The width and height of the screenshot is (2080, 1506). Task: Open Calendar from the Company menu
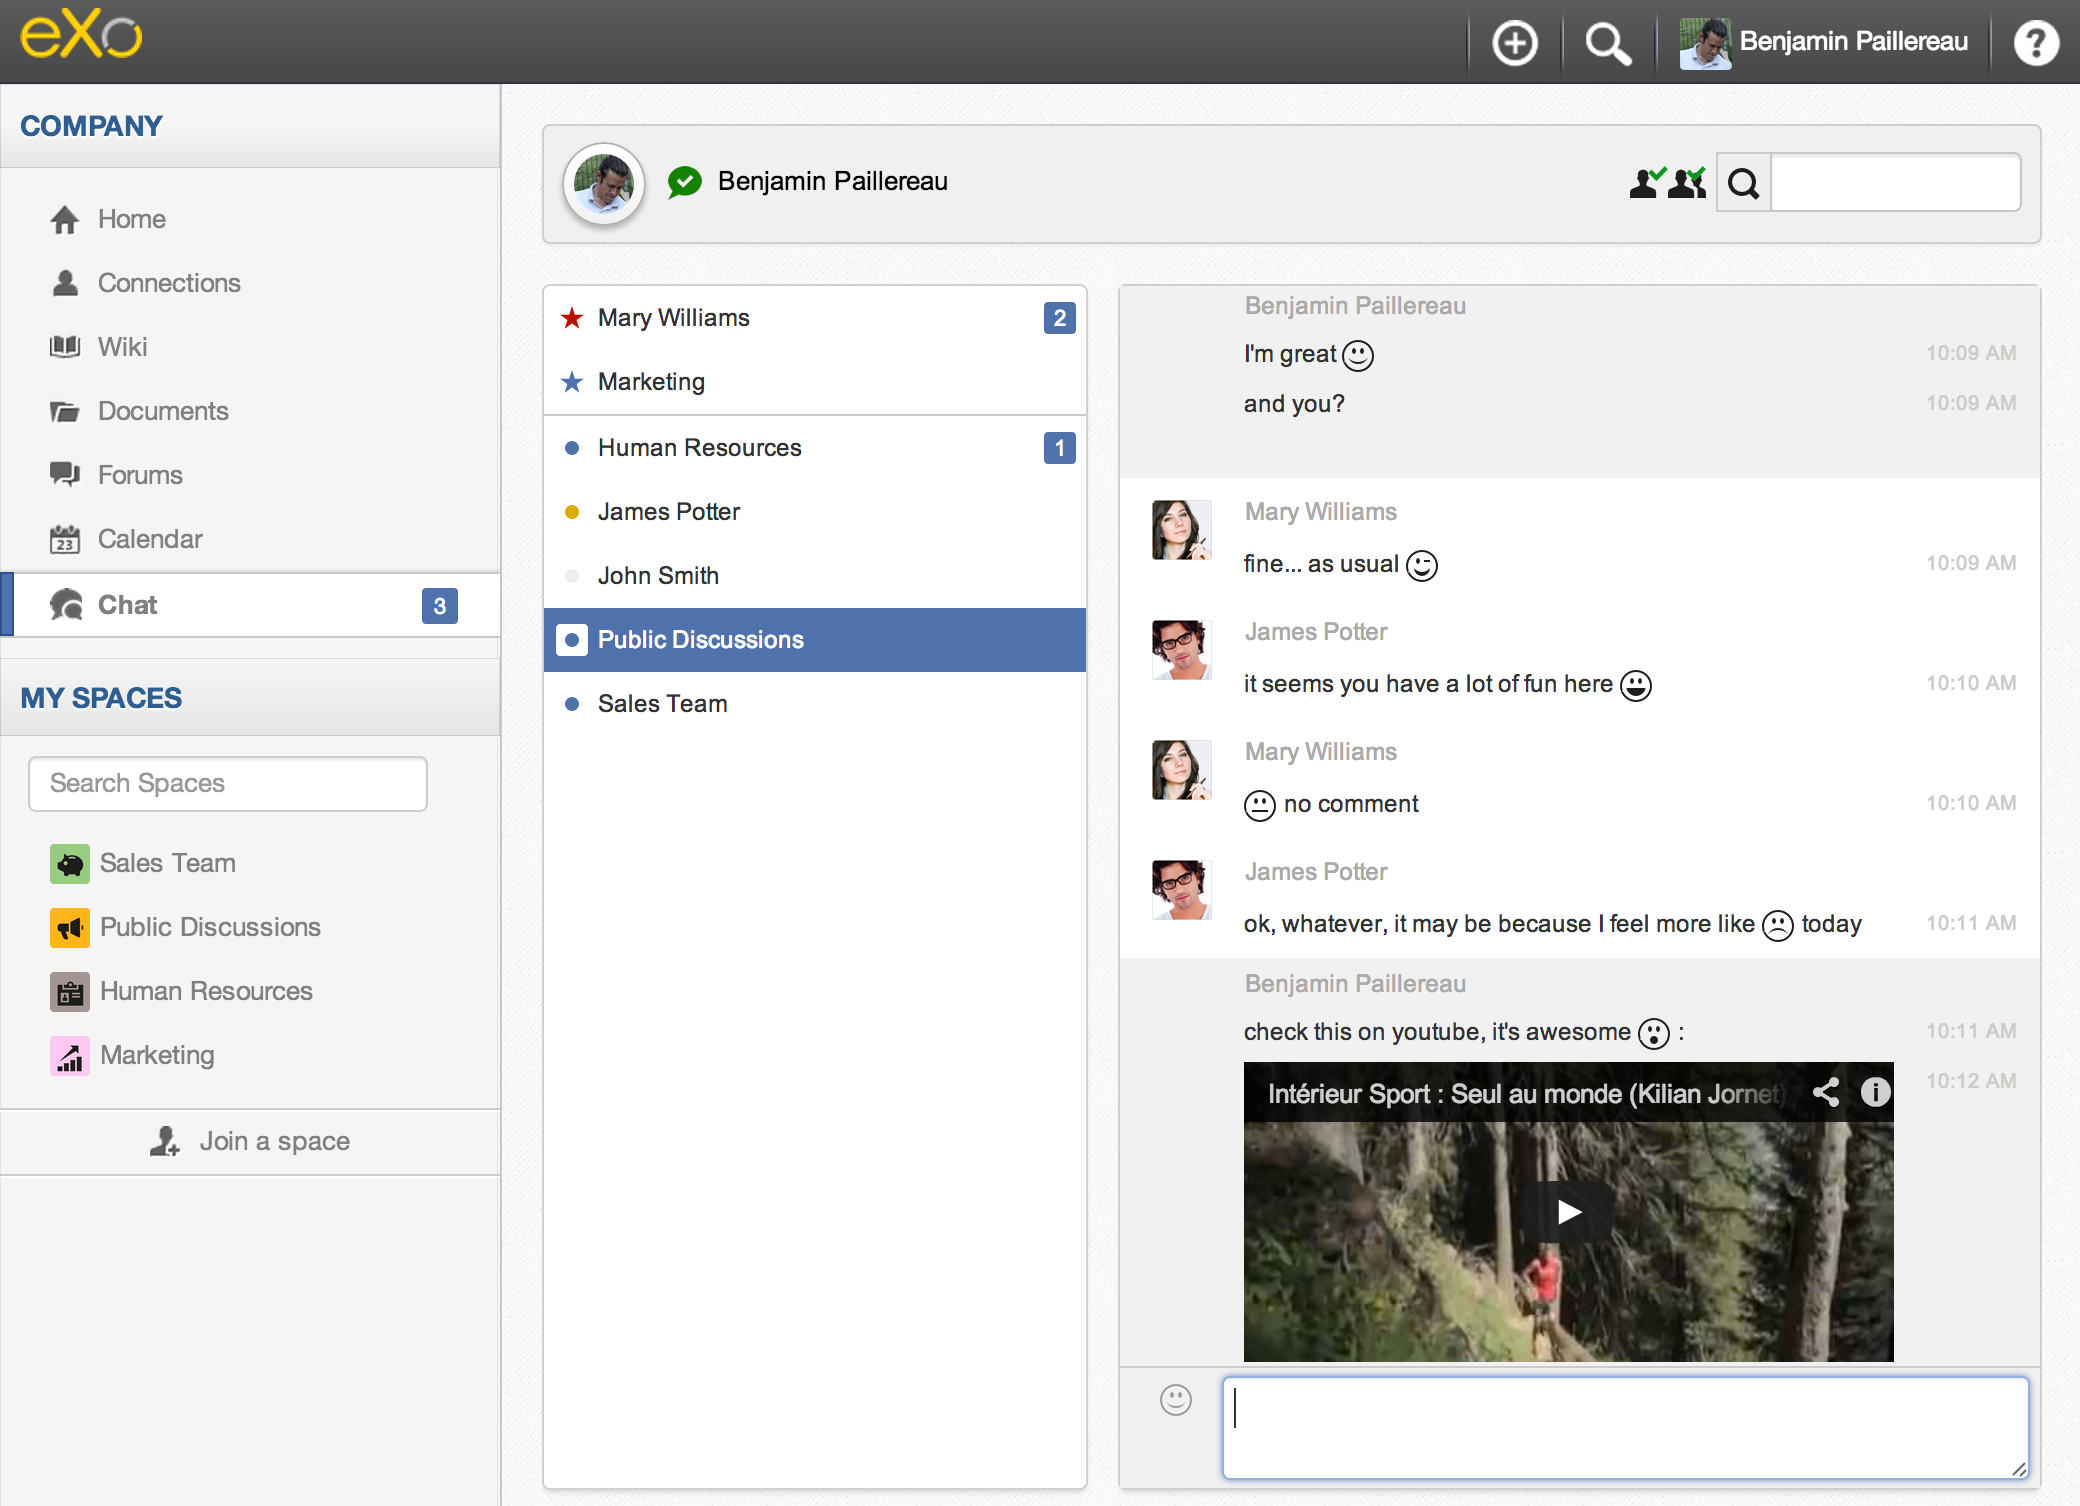point(149,539)
